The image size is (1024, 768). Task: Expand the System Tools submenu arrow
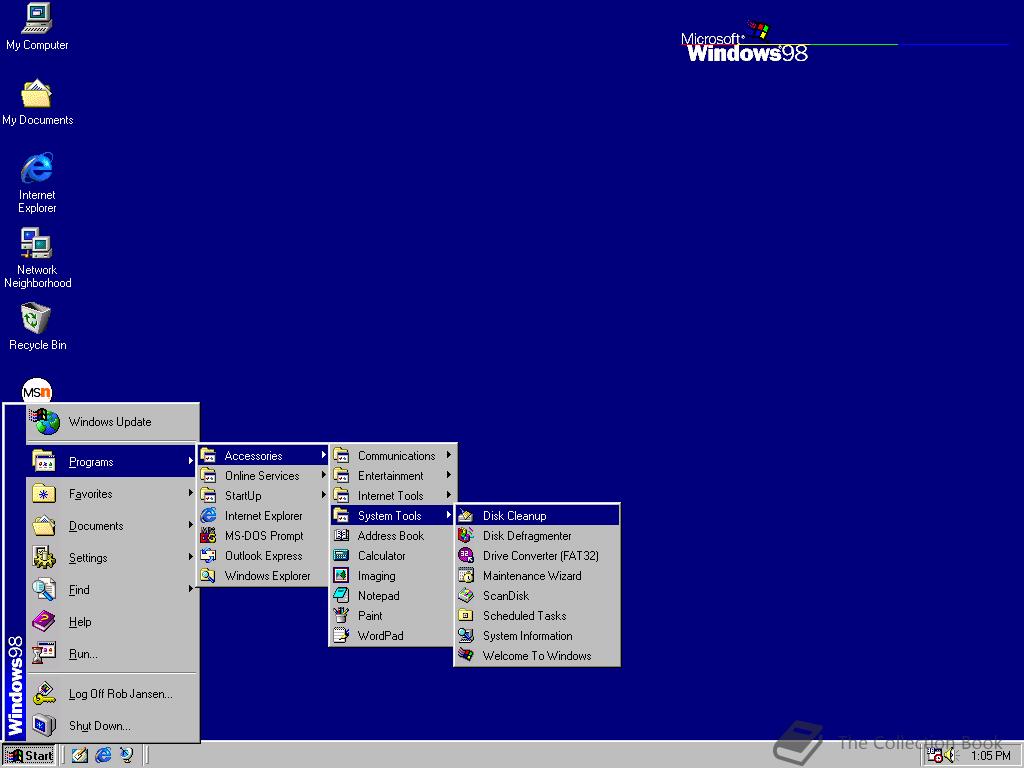(x=449, y=515)
